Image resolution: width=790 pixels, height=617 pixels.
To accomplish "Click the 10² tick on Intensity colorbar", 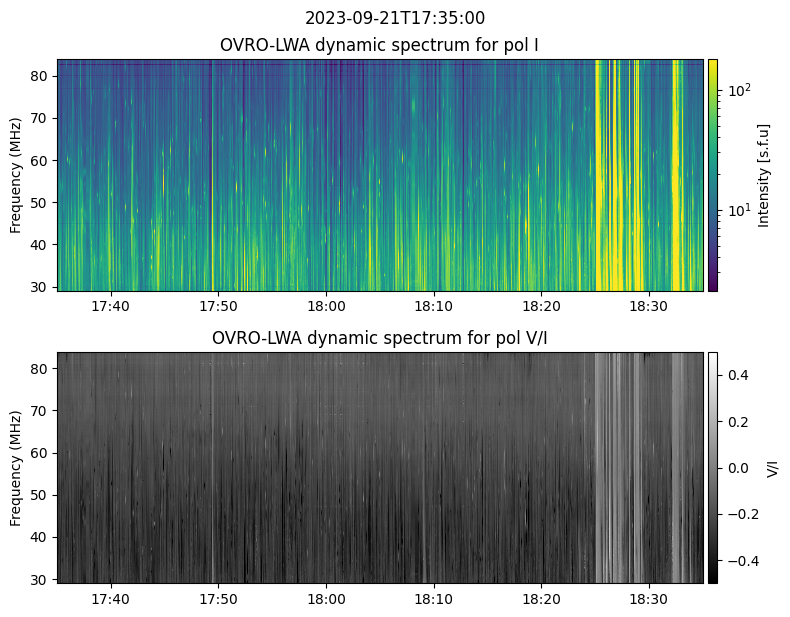I will pos(738,91).
